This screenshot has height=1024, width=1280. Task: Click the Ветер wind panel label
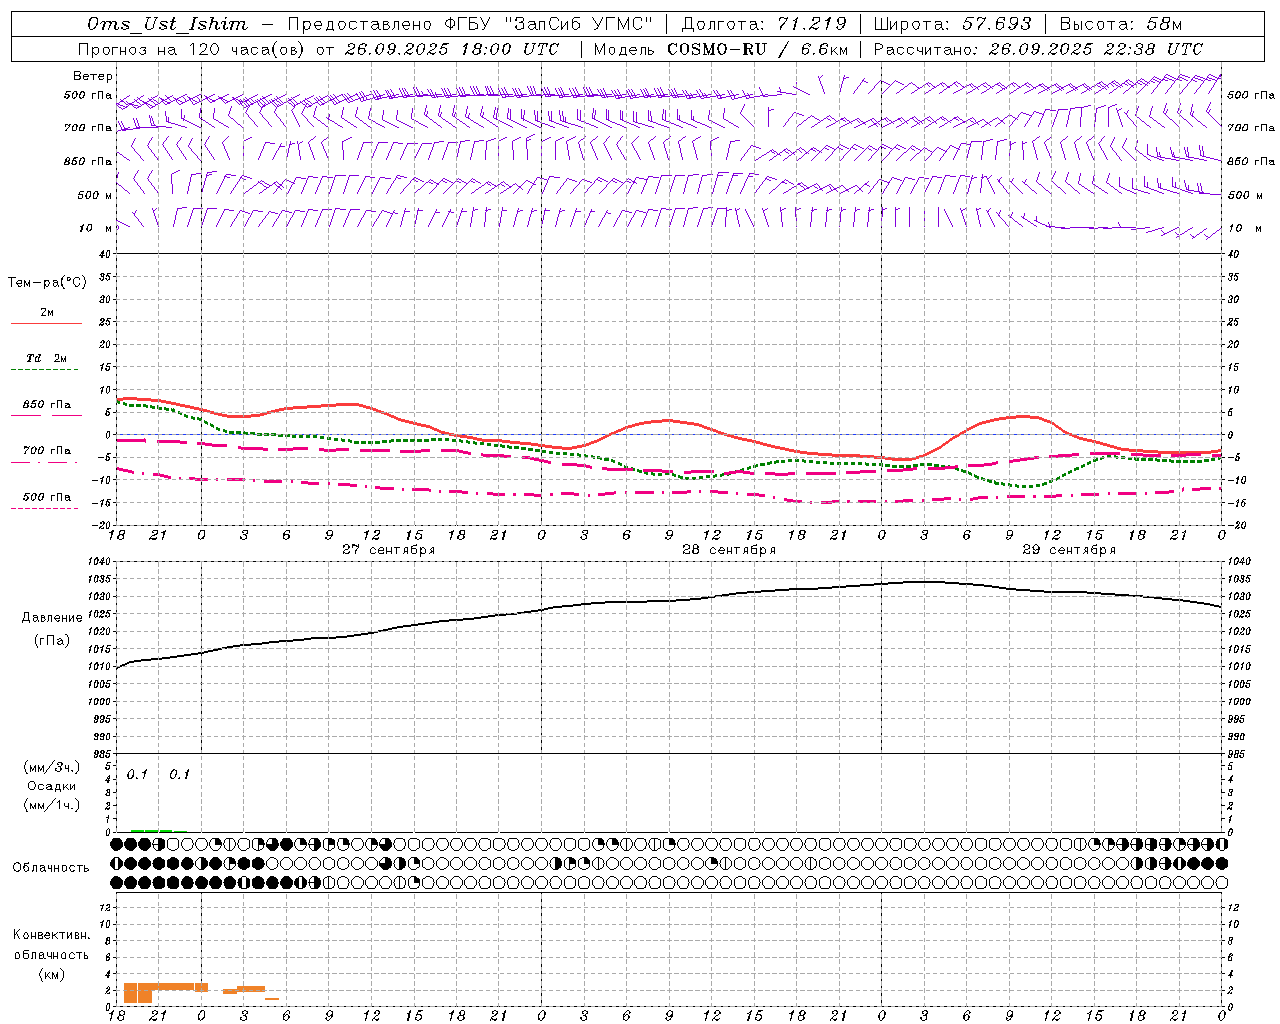pos(93,76)
